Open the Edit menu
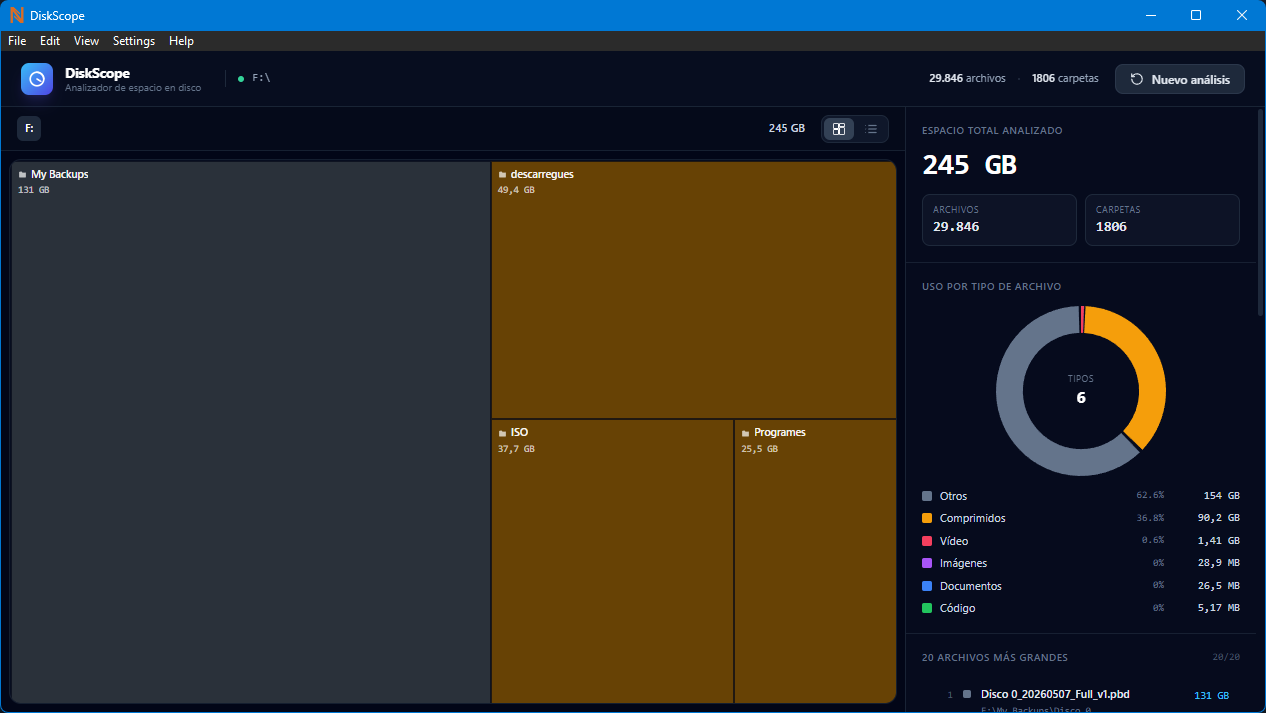This screenshot has width=1266, height=713. [x=50, y=41]
